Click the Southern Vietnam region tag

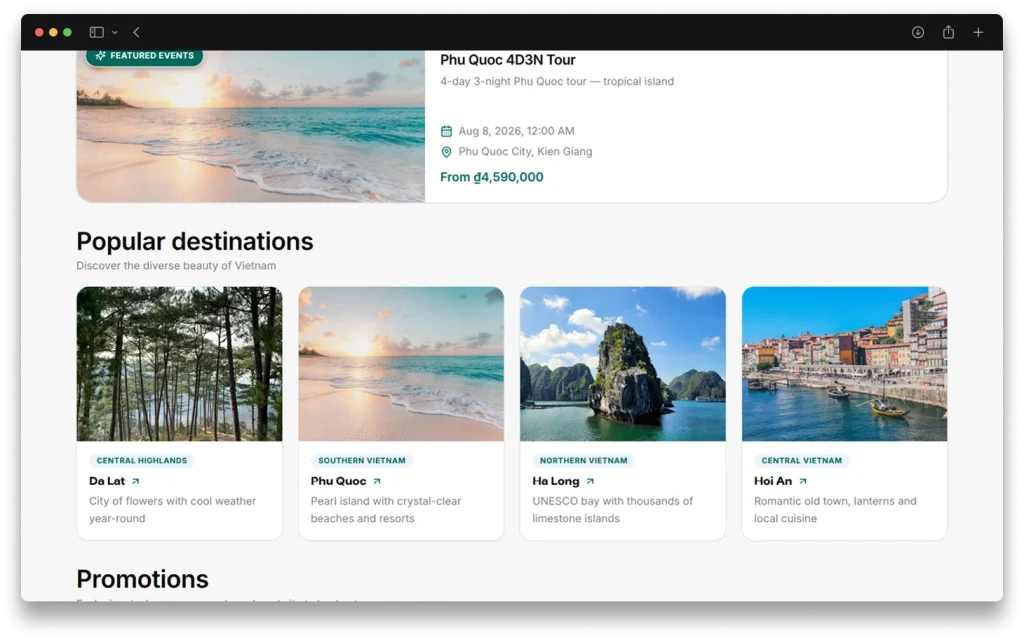[x=362, y=460]
